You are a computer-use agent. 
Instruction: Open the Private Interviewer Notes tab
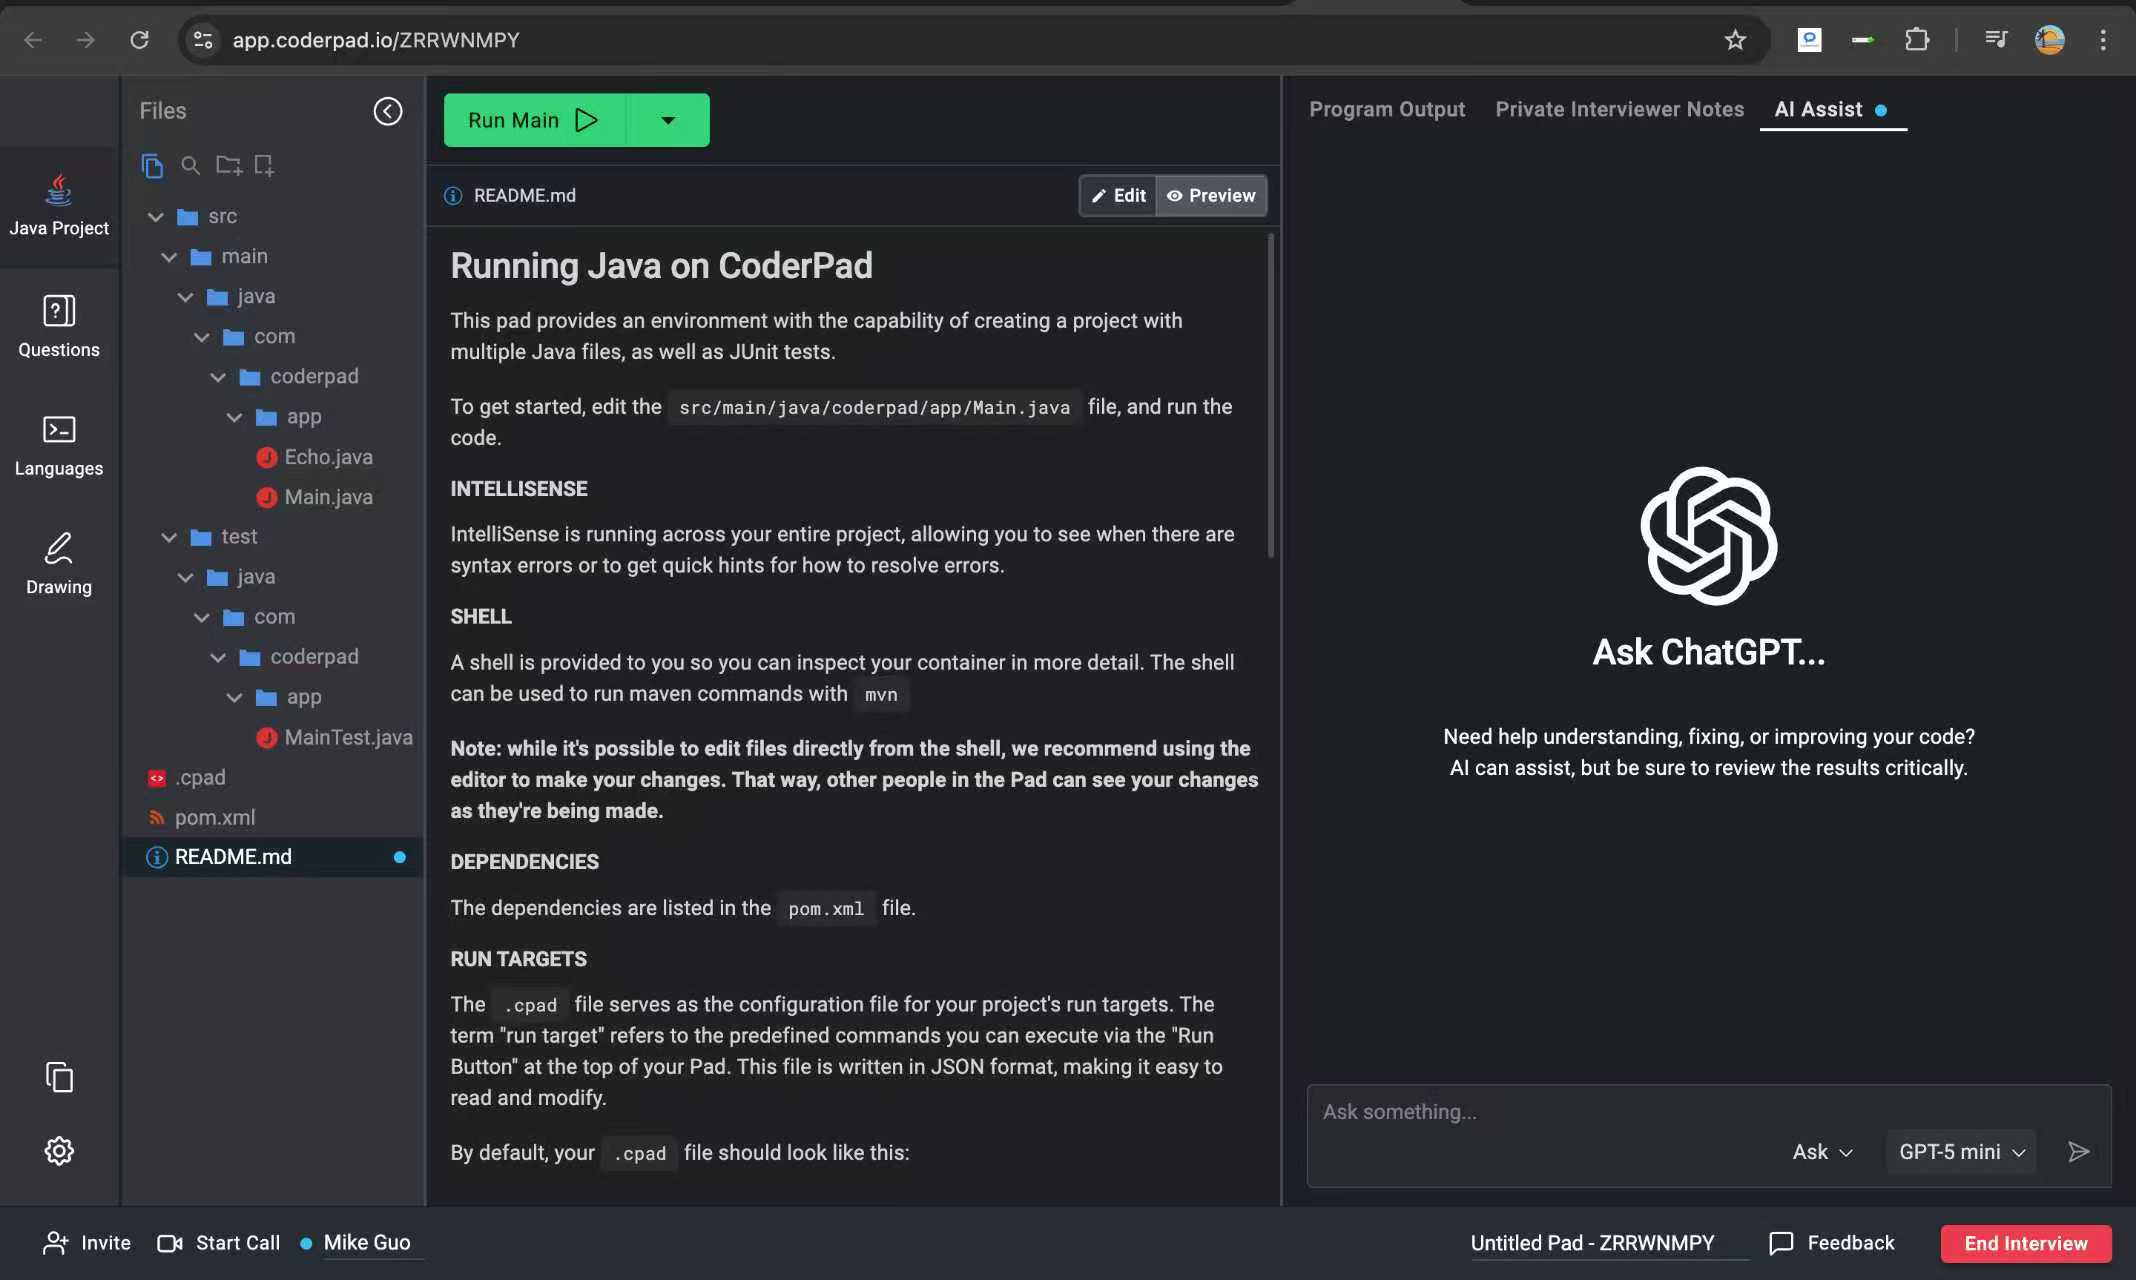point(1619,109)
